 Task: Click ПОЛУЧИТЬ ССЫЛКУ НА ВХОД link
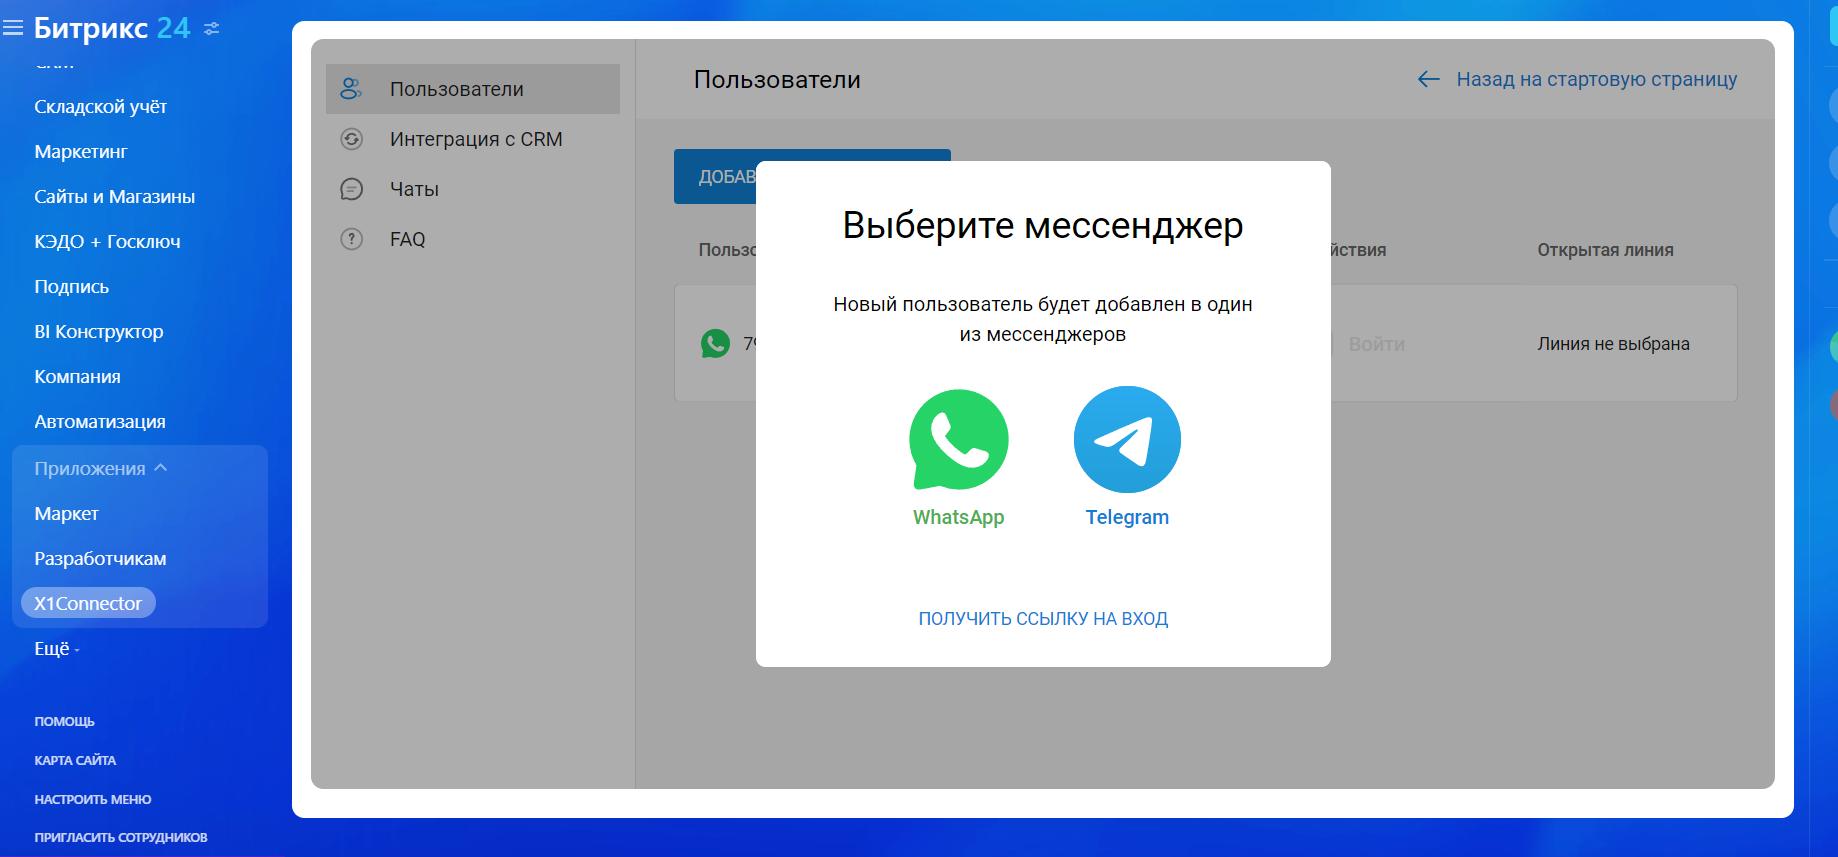pyautogui.click(x=1043, y=619)
